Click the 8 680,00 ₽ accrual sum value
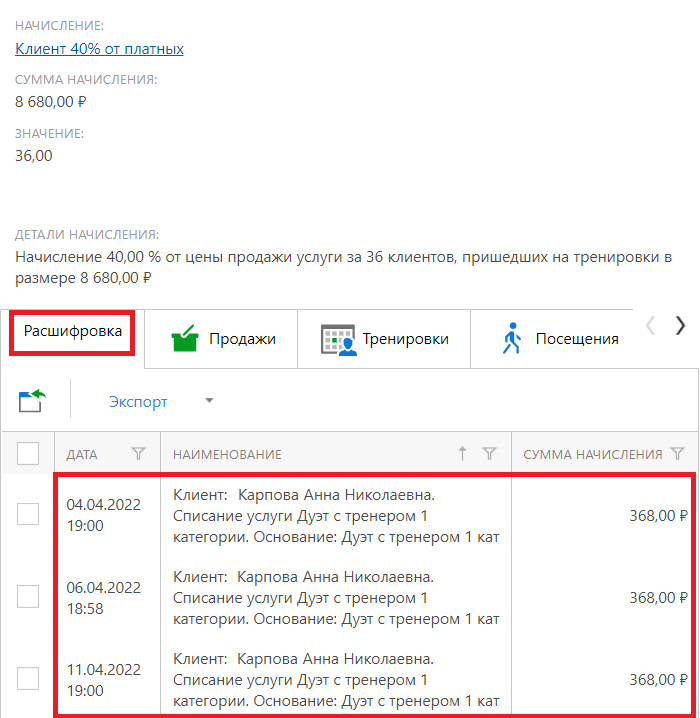 50,102
